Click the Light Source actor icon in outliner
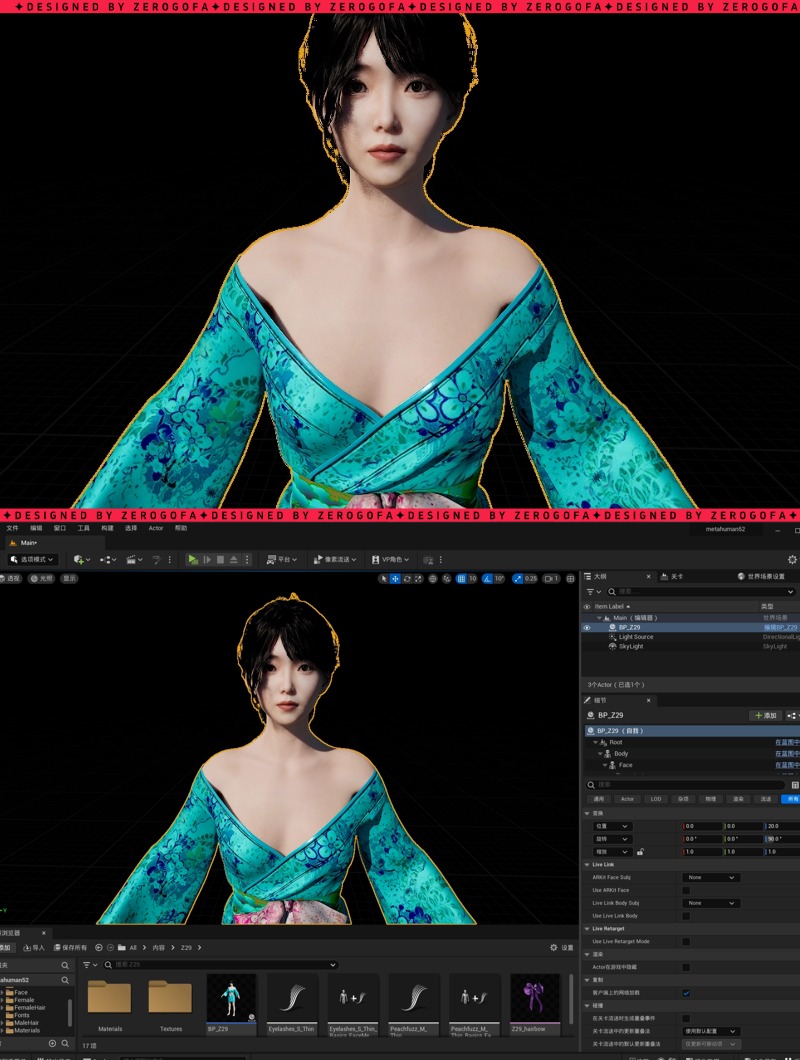 point(612,637)
